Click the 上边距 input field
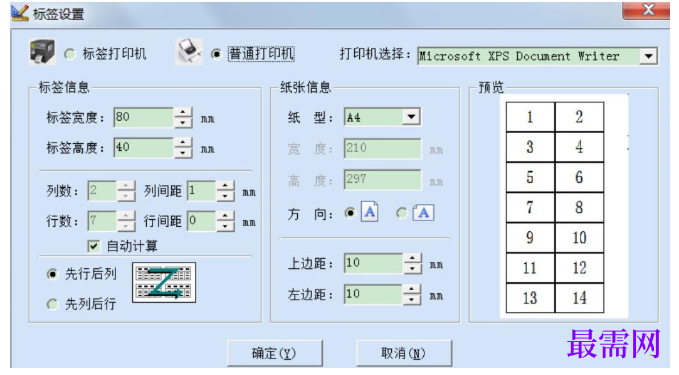 pos(374,263)
